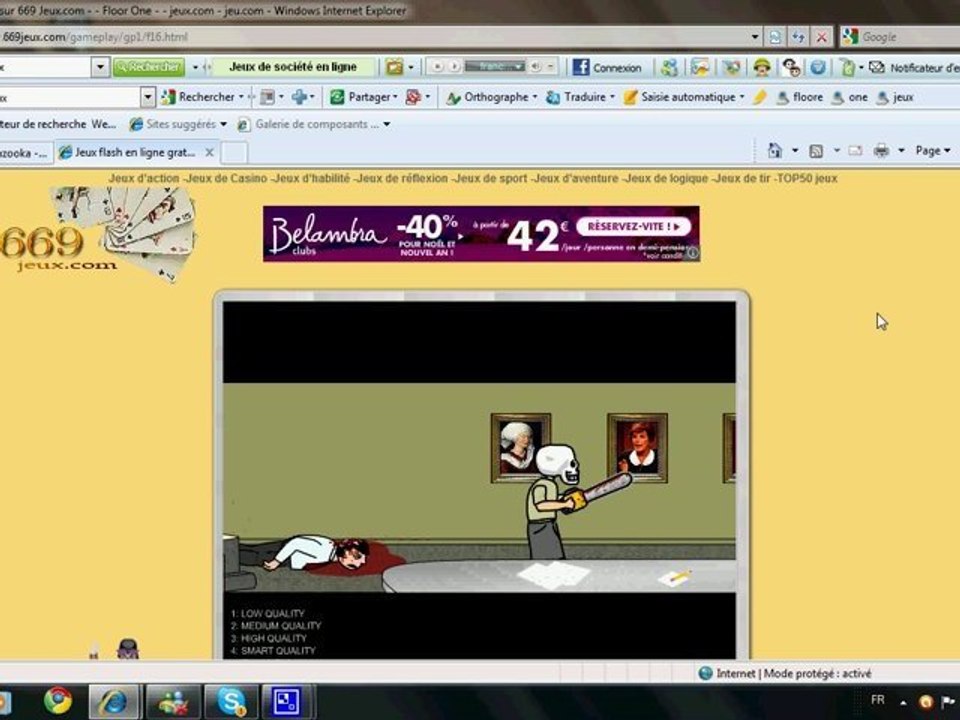Click the highlighter pen toolbar icon
The height and width of the screenshot is (720, 960).
click(x=760, y=97)
